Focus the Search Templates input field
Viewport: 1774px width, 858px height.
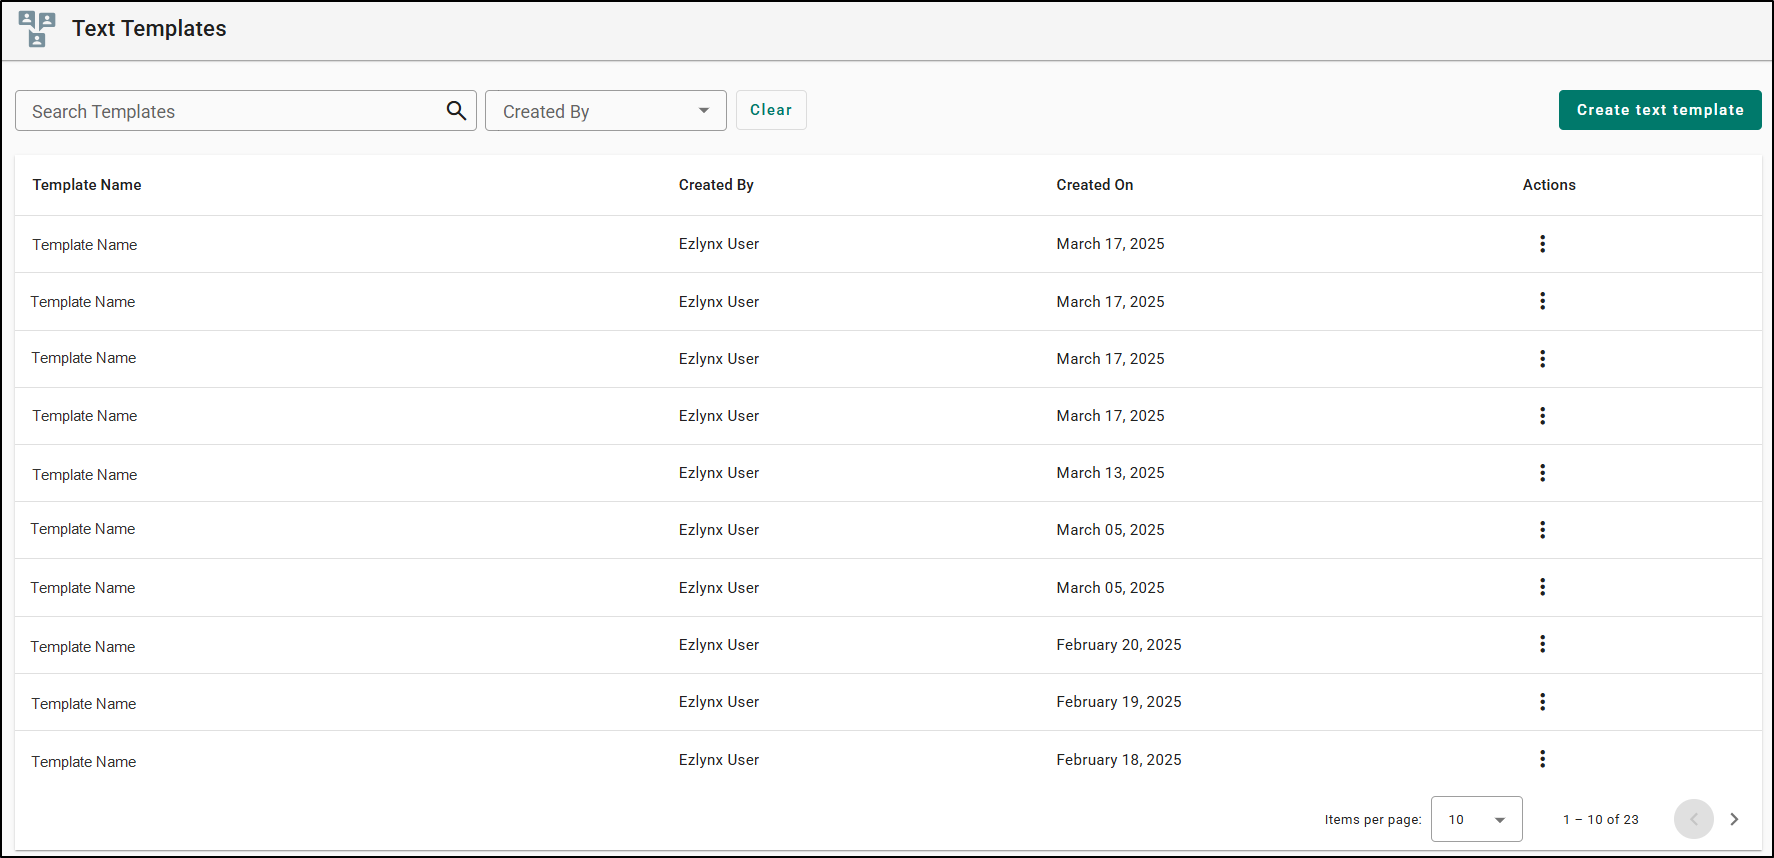tap(246, 111)
